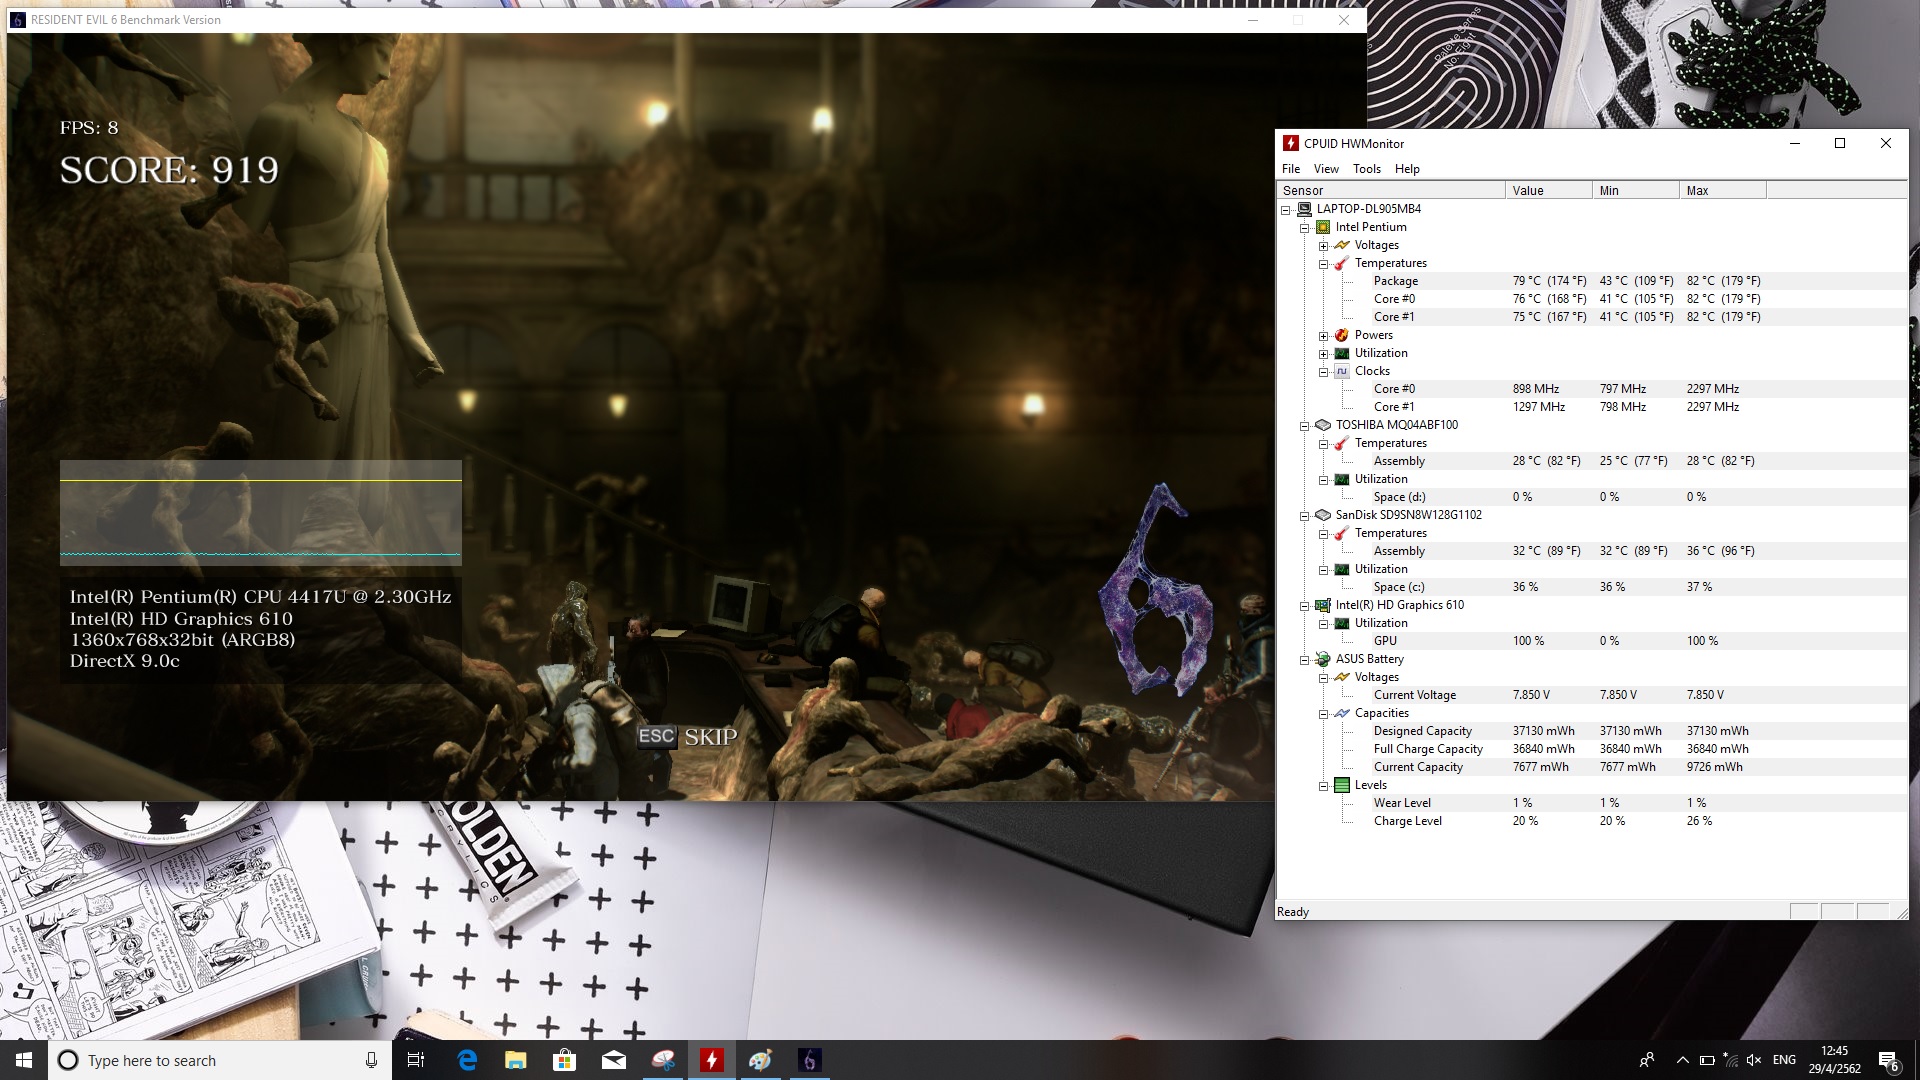Collapse the Clocks node
This screenshot has width=1920, height=1080.
[1324, 372]
